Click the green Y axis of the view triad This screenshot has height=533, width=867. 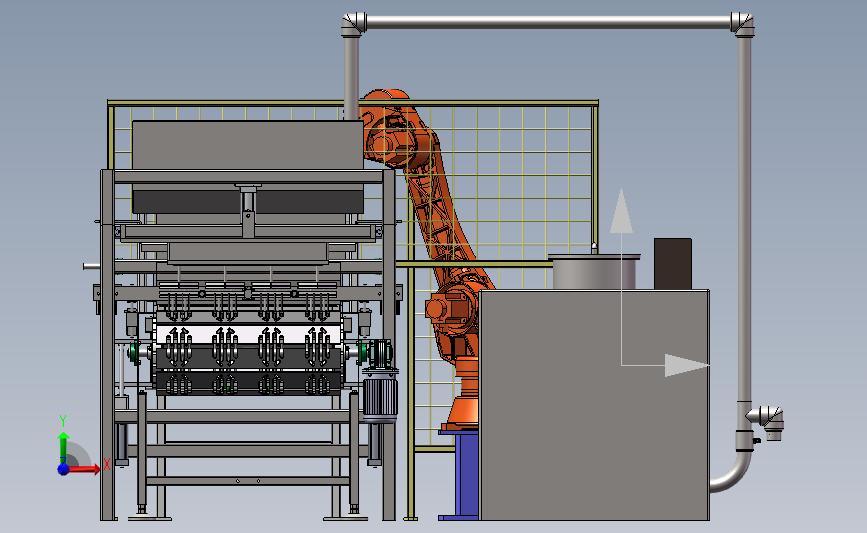tap(63, 448)
